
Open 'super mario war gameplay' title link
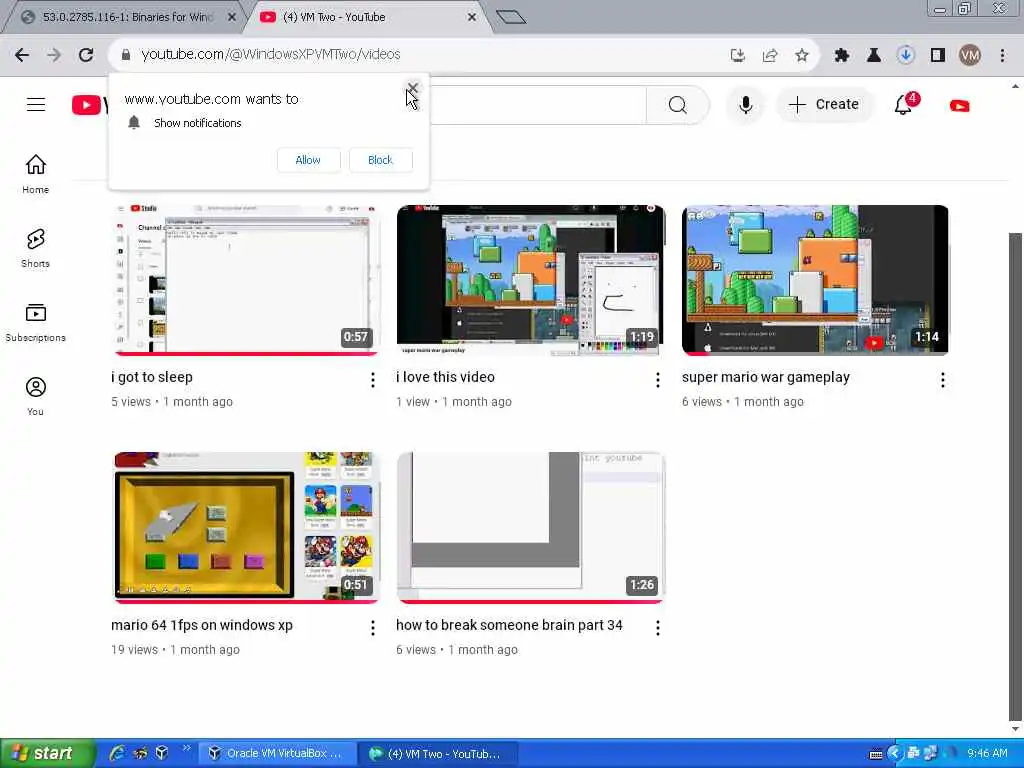click(766, 377)
